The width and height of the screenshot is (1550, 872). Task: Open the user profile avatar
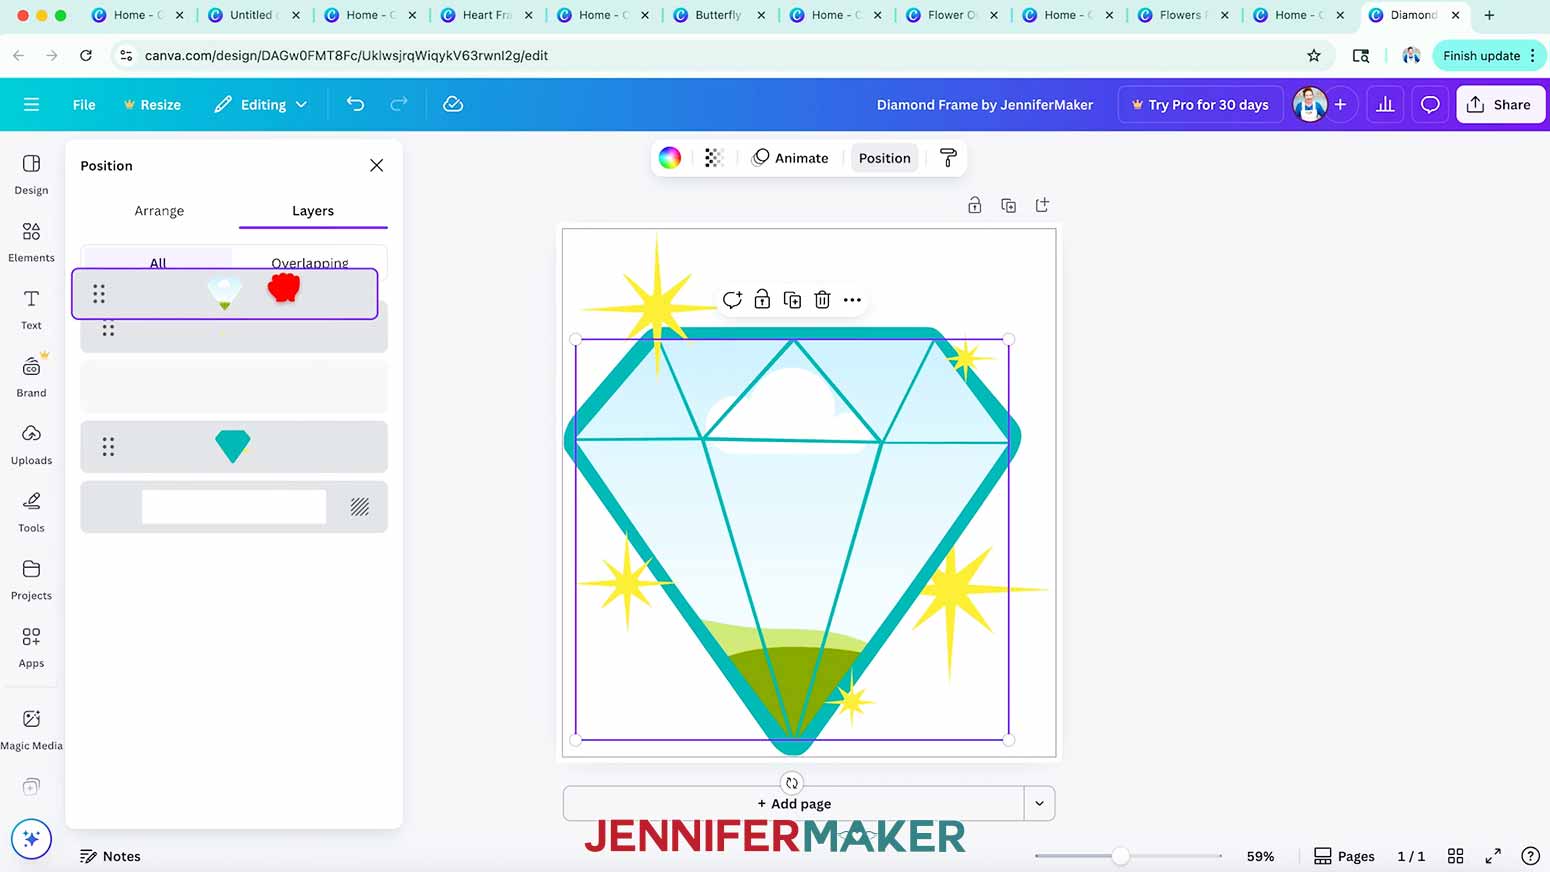(x=1310, y=104)
